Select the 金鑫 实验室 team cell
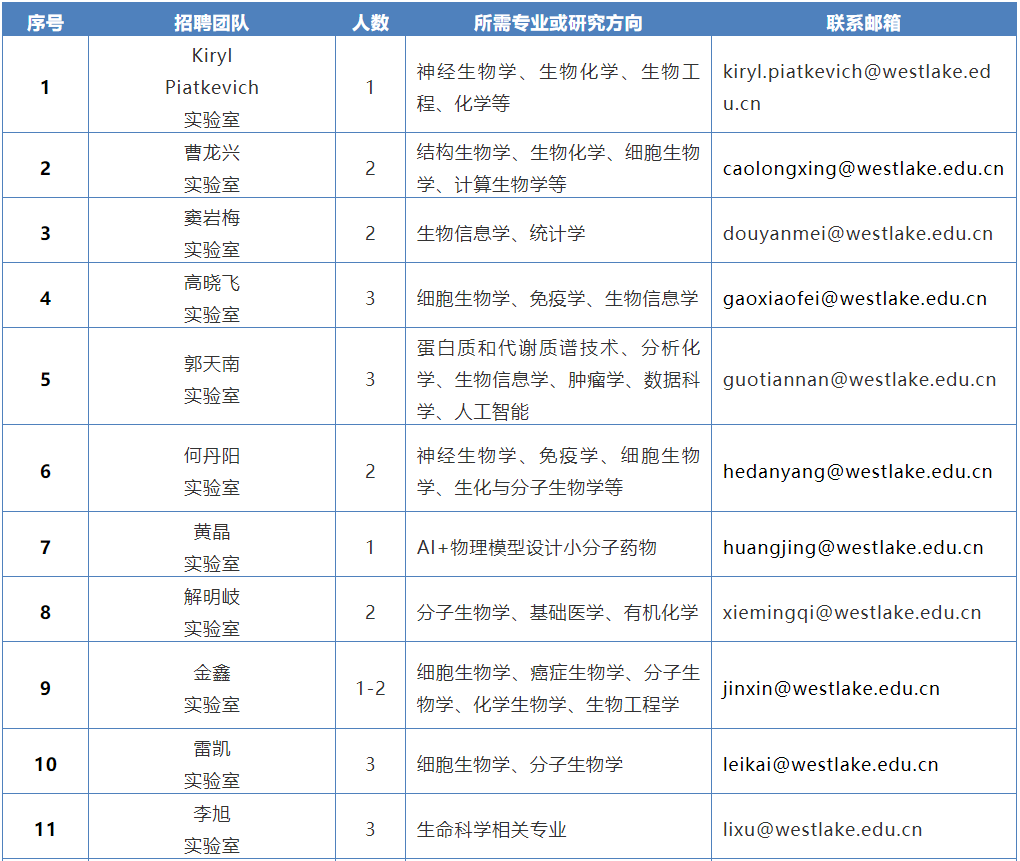The image size is (1020, 861). (212, 685)
